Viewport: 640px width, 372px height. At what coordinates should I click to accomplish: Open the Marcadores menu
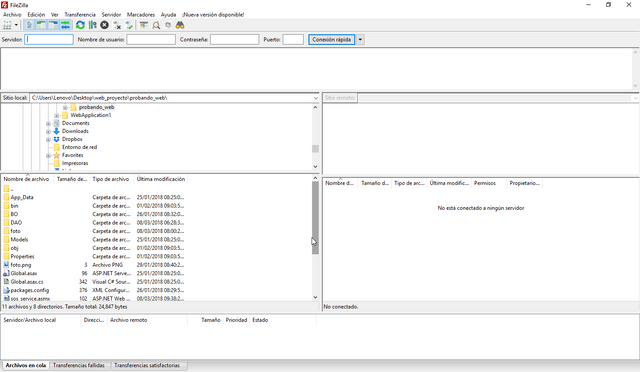pos(141,14)
